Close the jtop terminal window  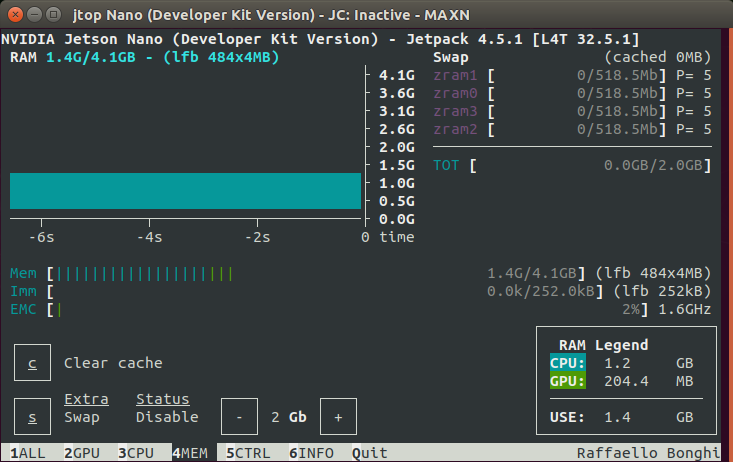pos(15,14)
